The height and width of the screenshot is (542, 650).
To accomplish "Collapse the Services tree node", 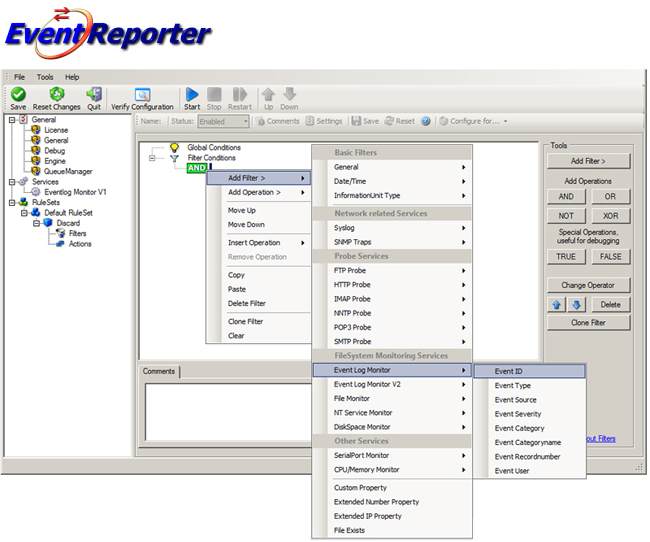I will coord(12,182).
